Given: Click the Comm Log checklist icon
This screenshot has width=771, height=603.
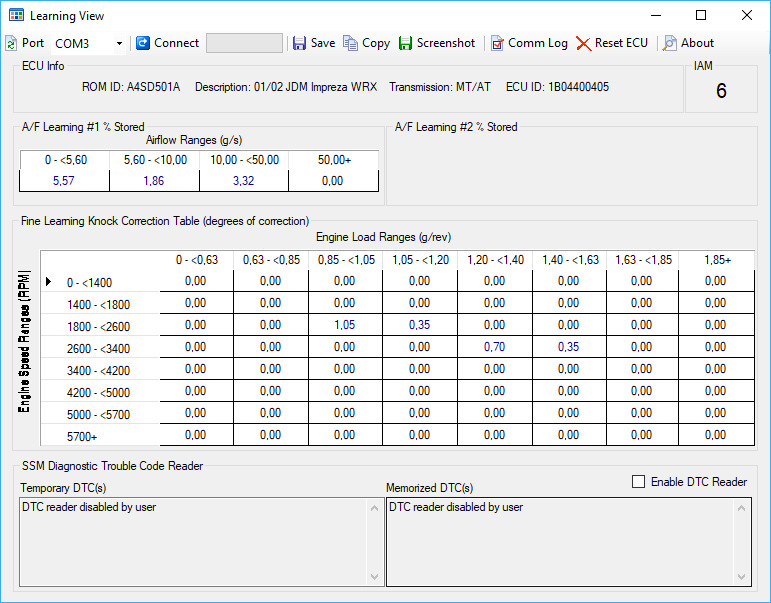Looking at the screenshot, I should 497,43.
